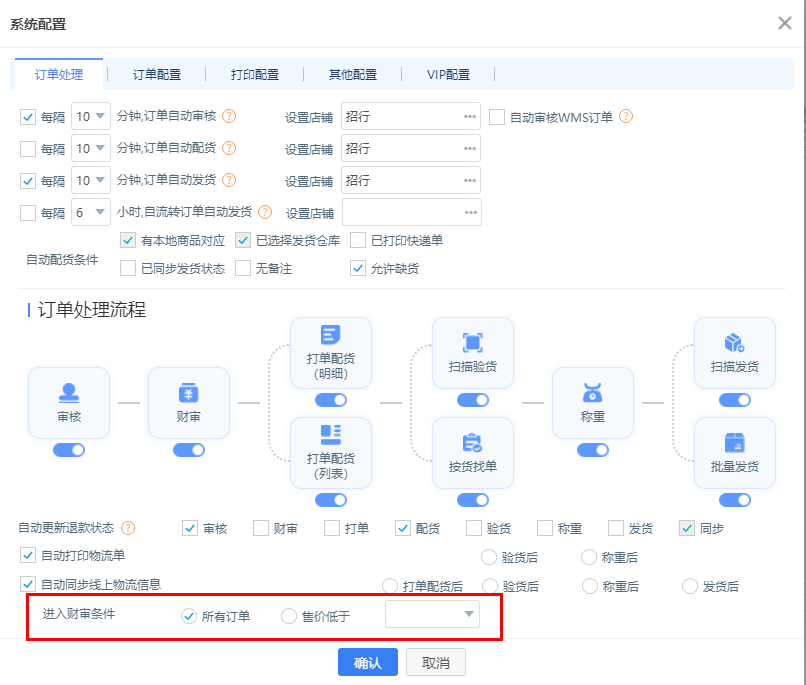
Task: Check 自动审核WMS订单 checkbox
Action: pyautogui.click(x=497, y=117)
